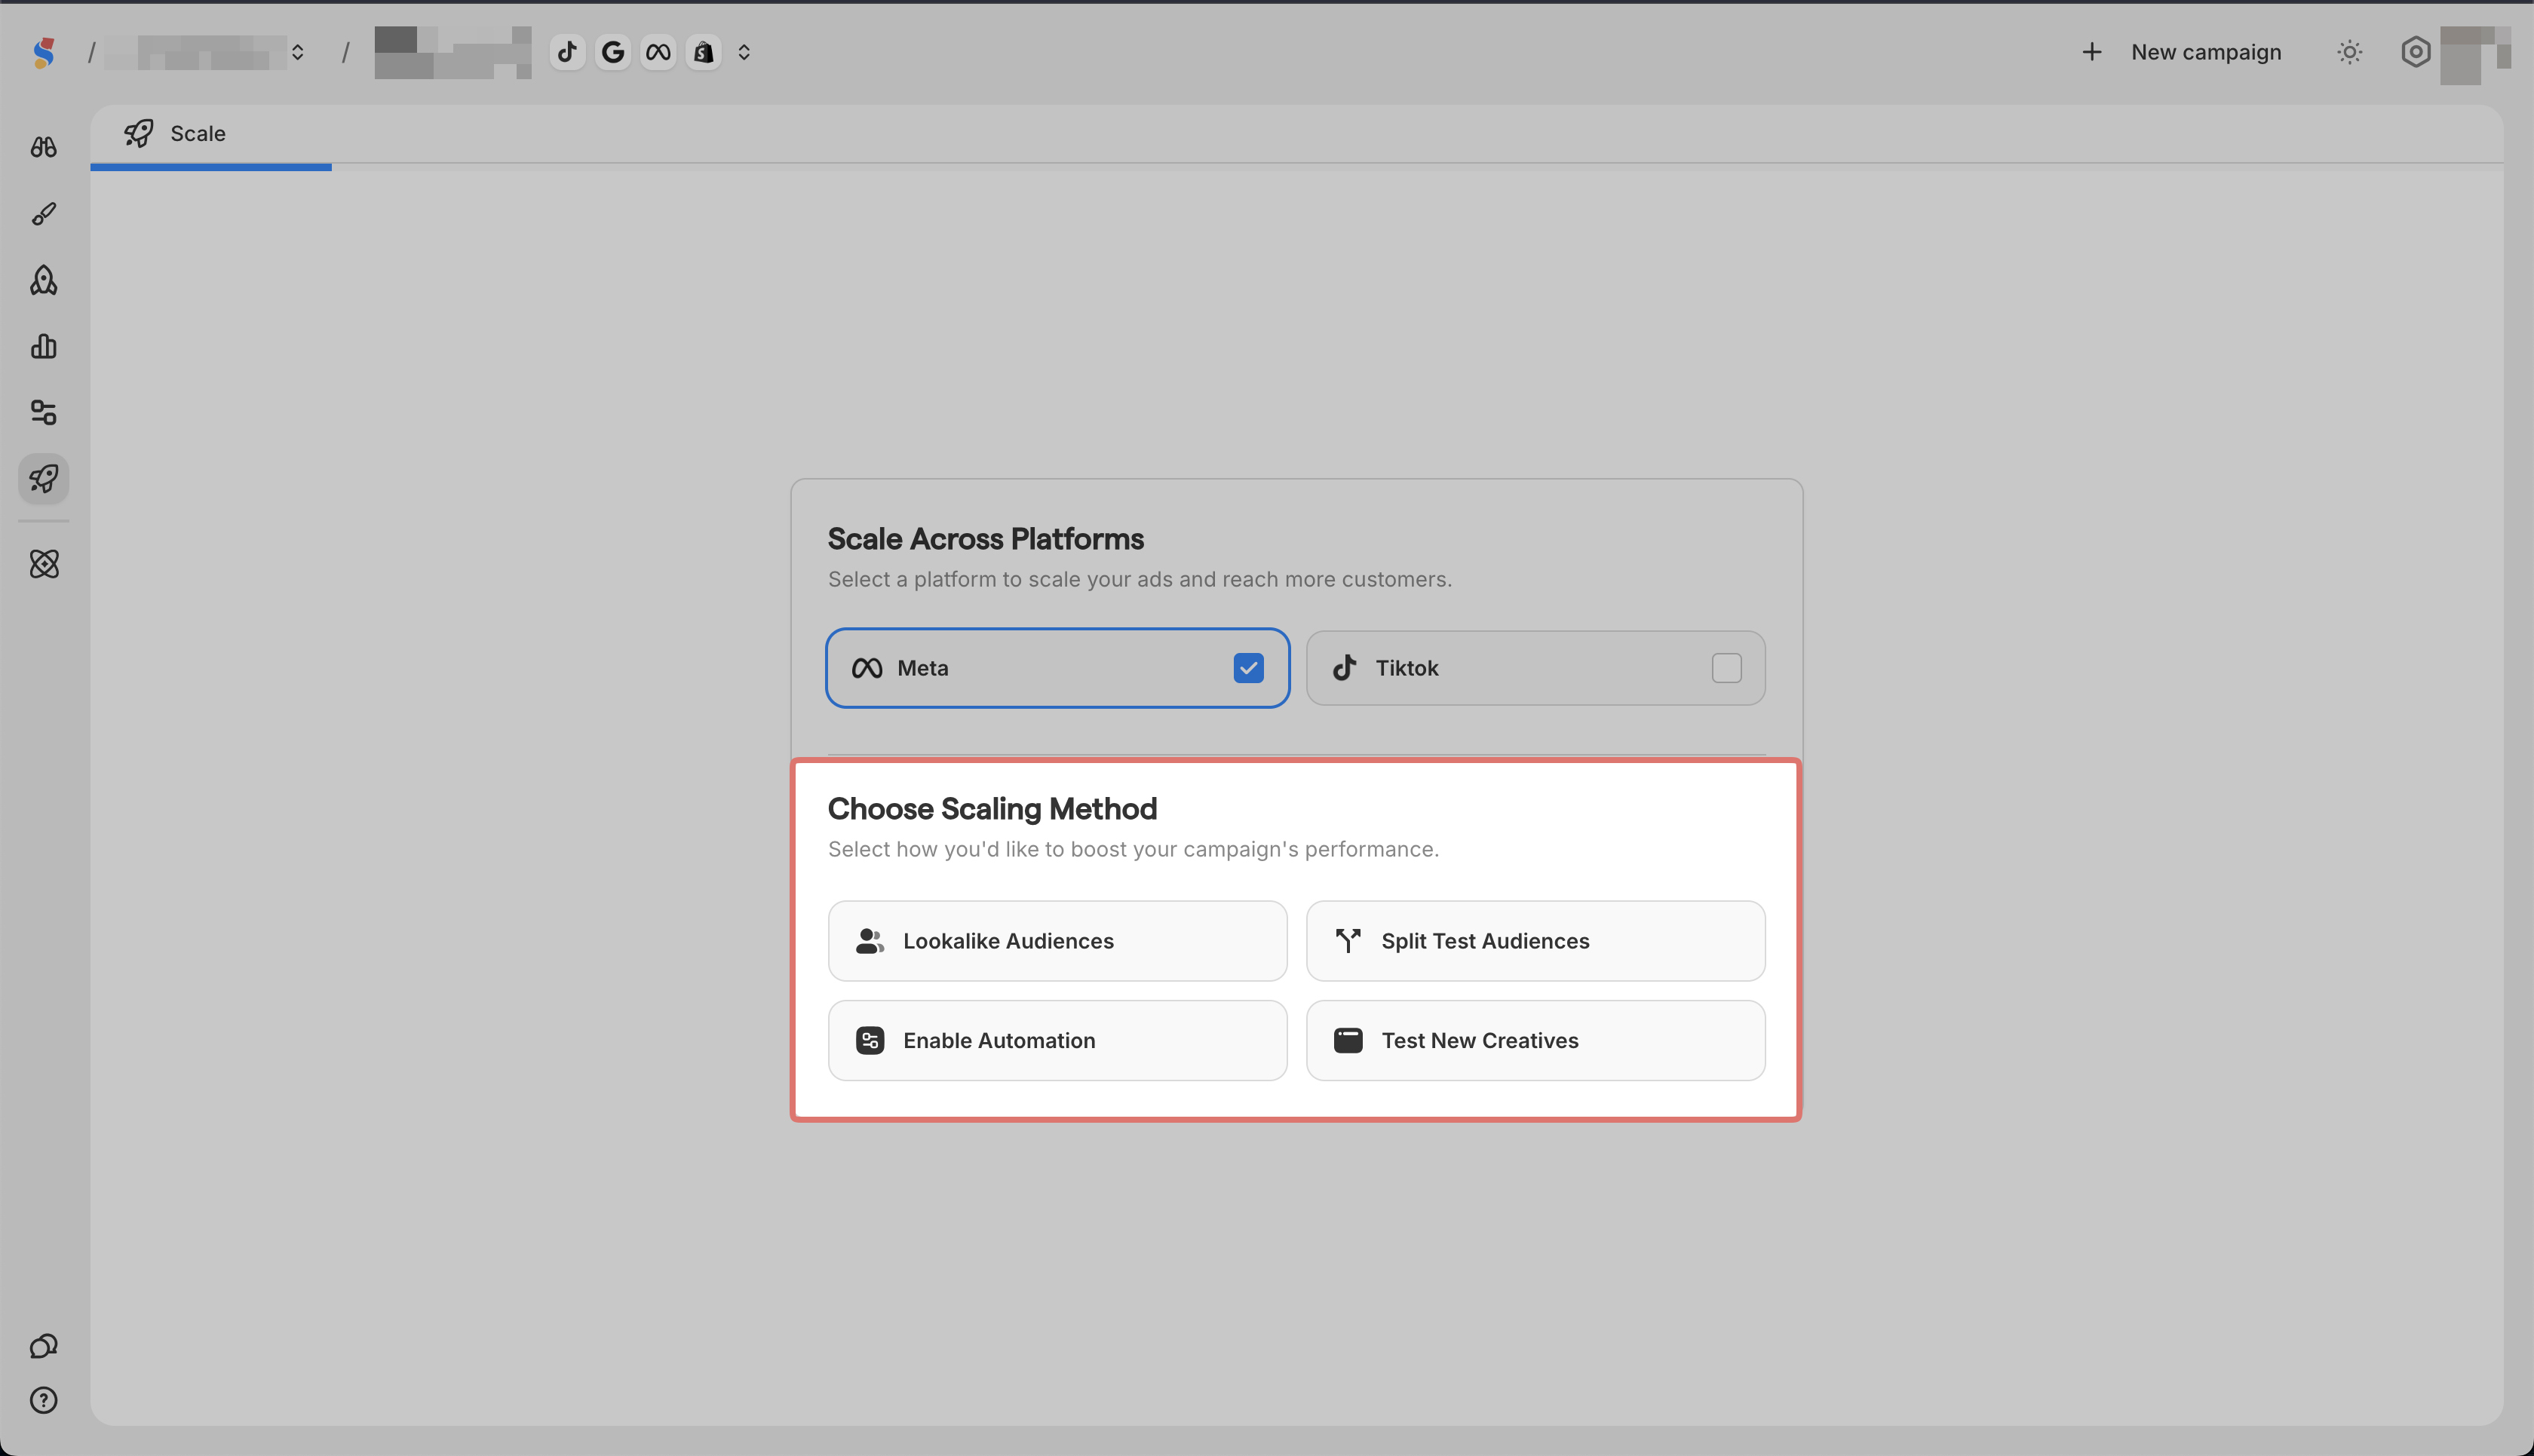The height and width of the screenshot is (1456, 2534).
Task: Check the Tiktok platform checkbox
Action: [1726, 668]
